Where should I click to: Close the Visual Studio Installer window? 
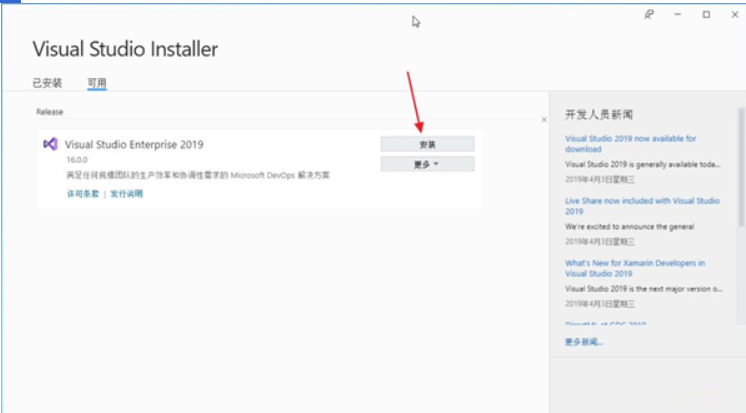[733, 14]
